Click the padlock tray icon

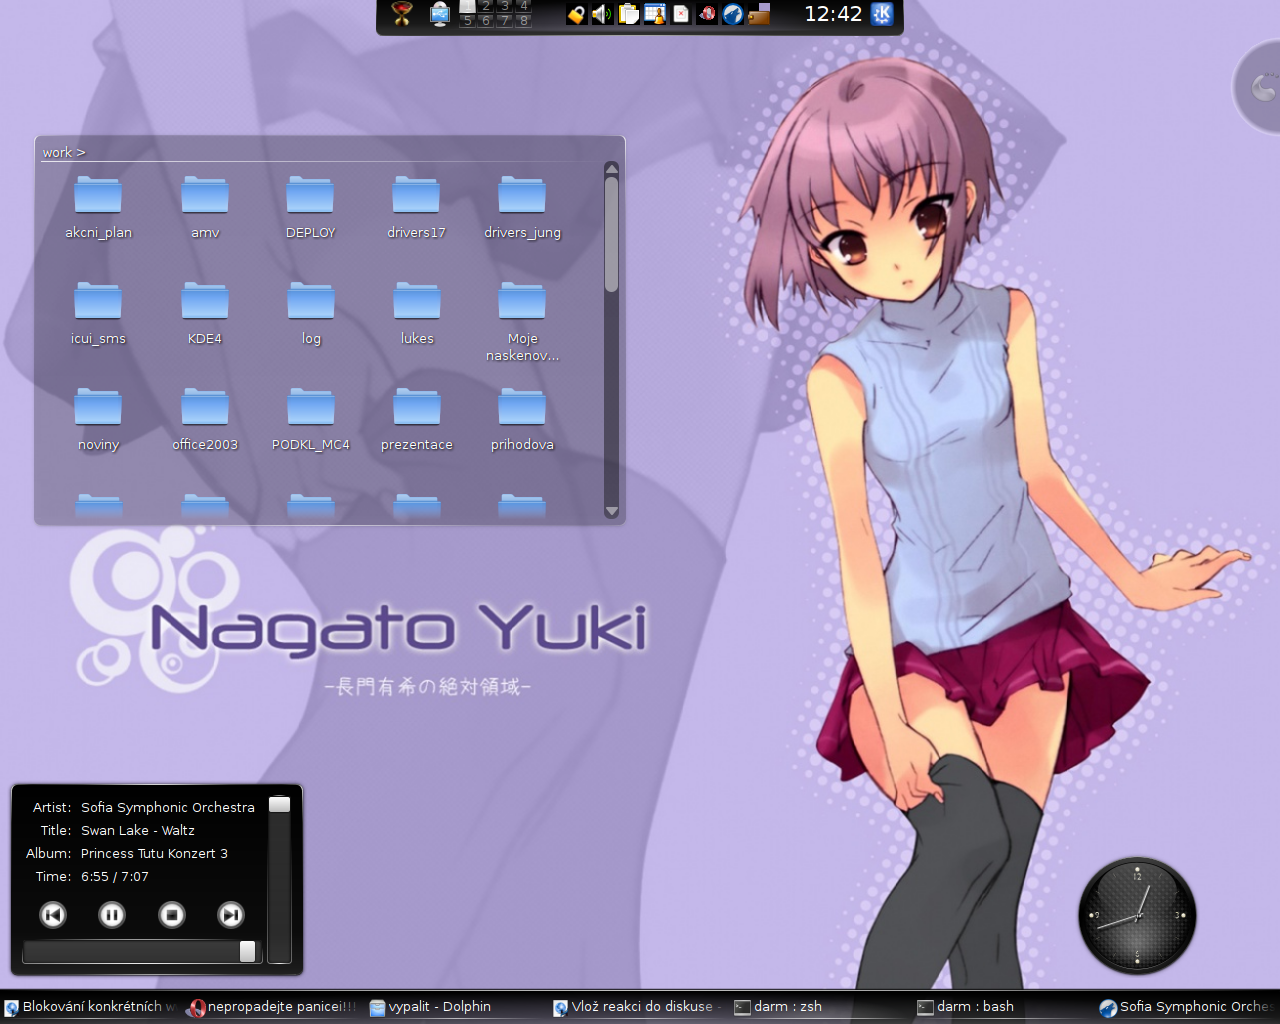(576, 14)
